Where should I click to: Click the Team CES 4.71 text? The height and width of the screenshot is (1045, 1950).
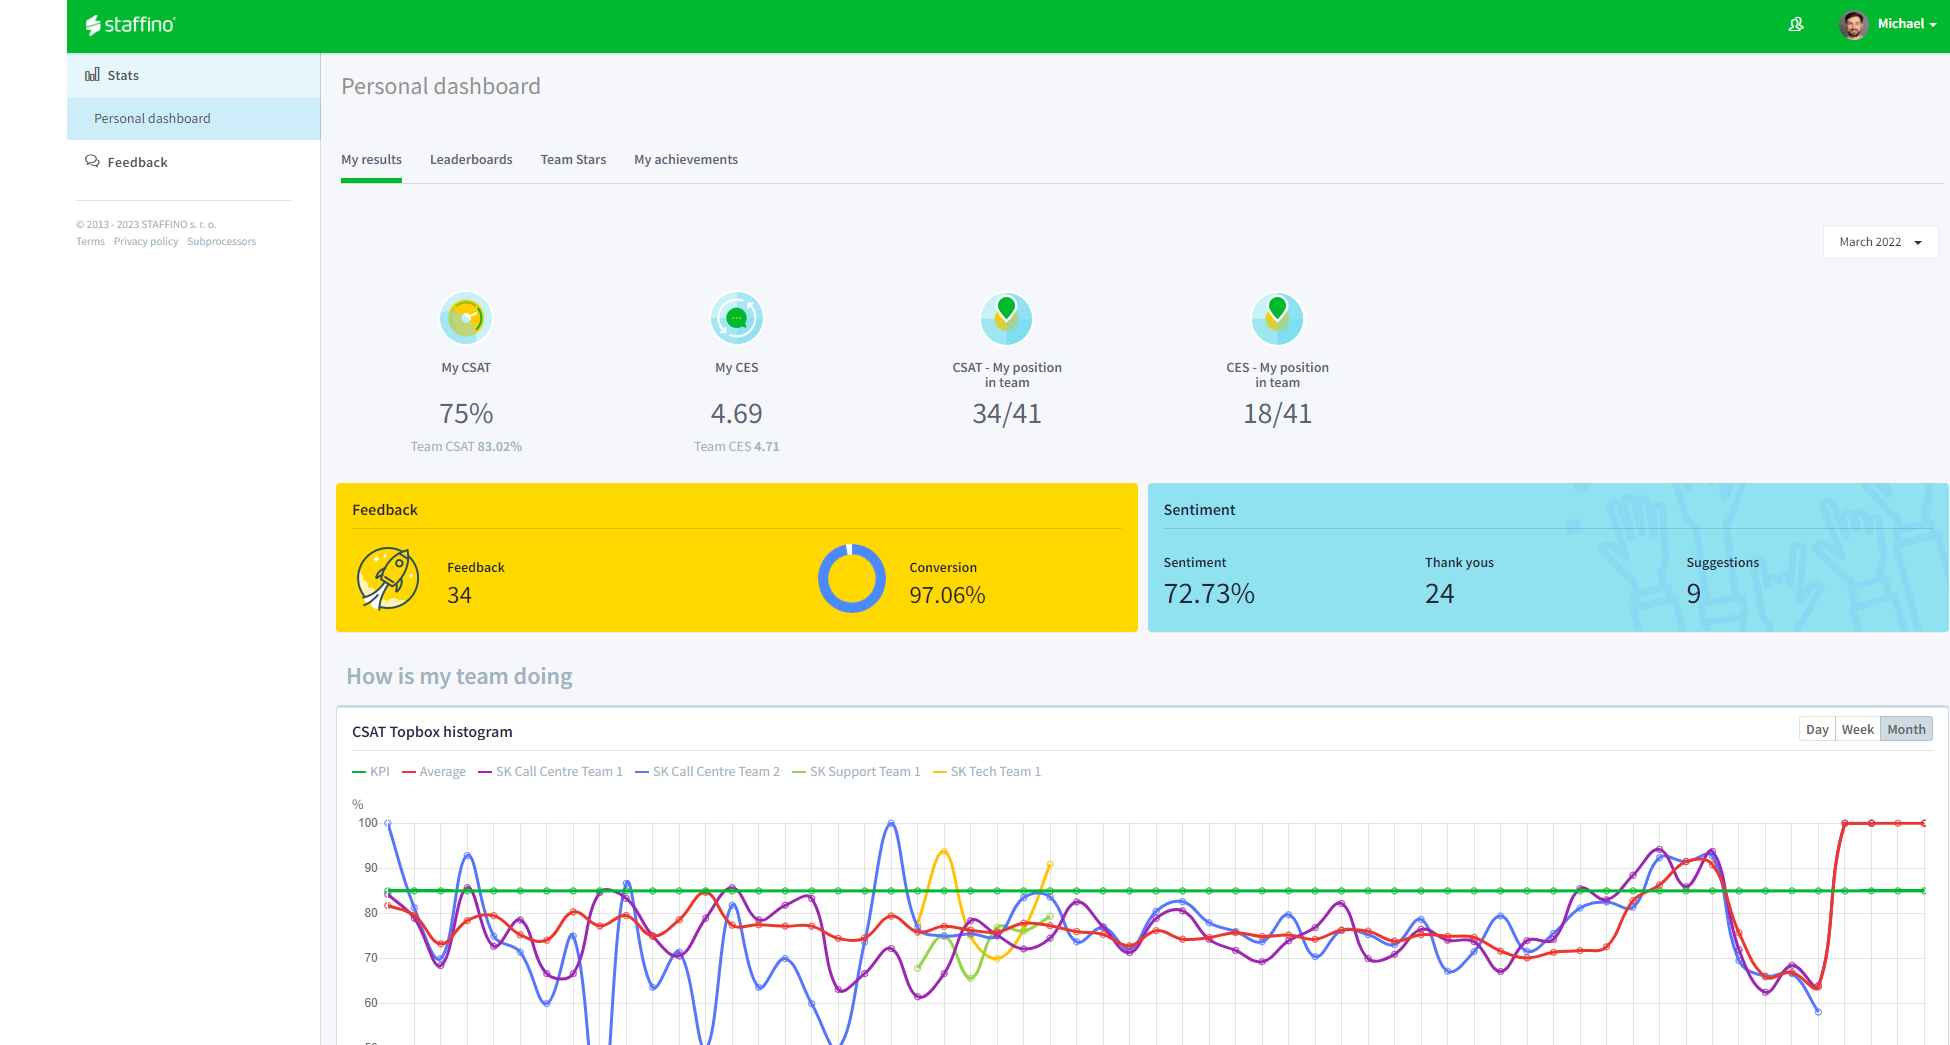[x=737, y=447]
